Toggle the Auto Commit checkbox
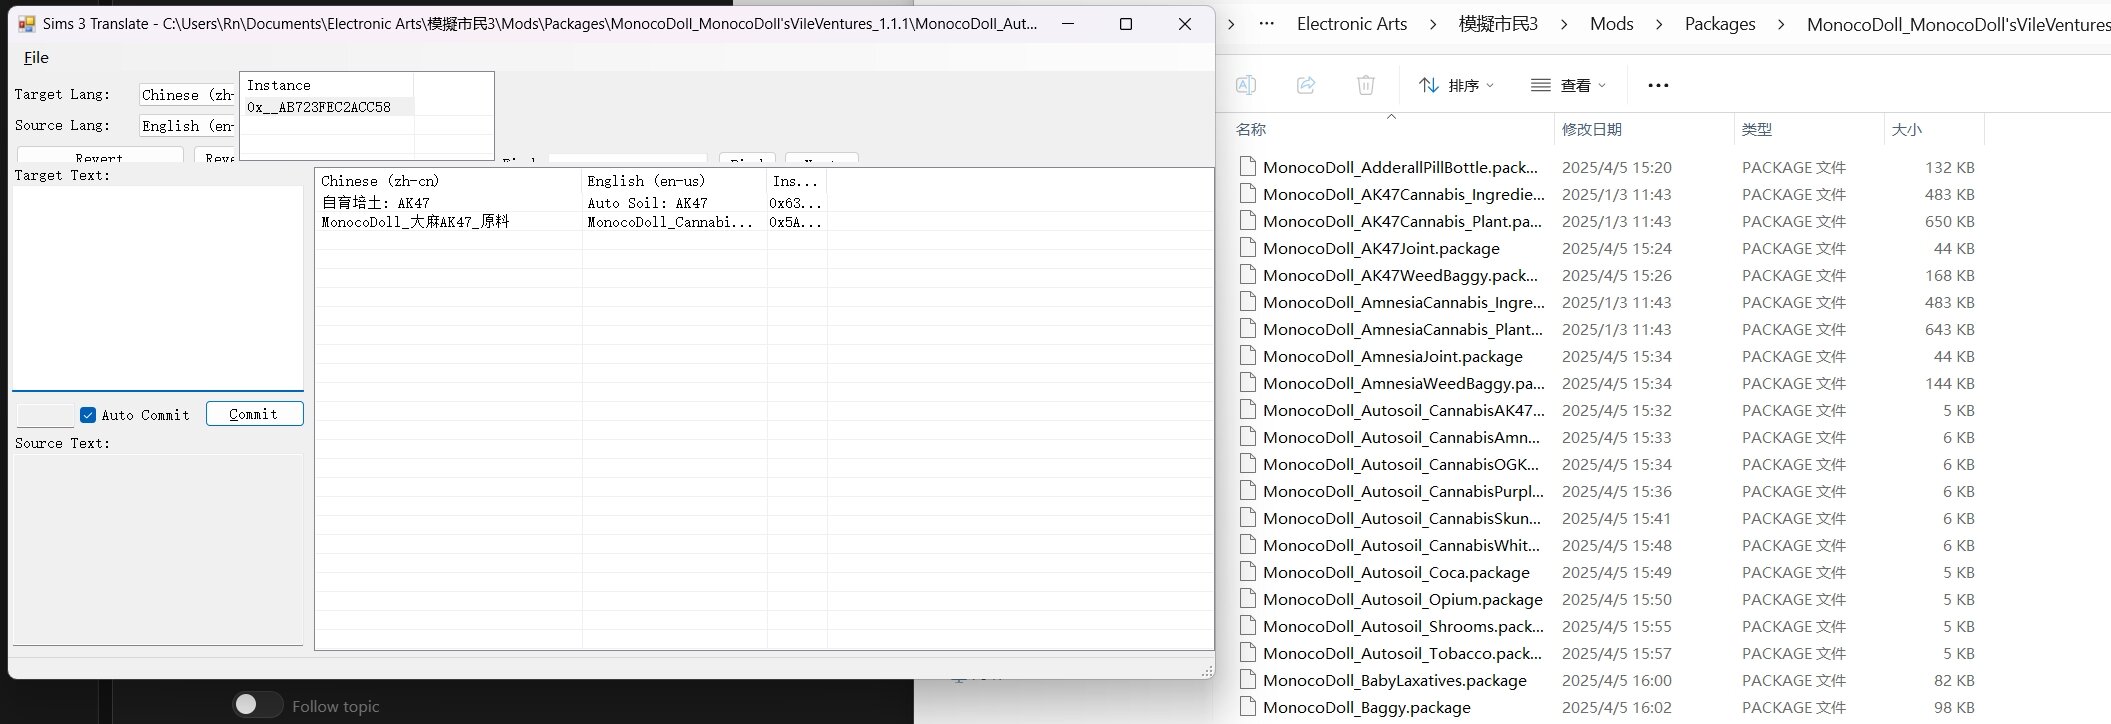This screenshot has width=2111, height=724. coord(88,415)
